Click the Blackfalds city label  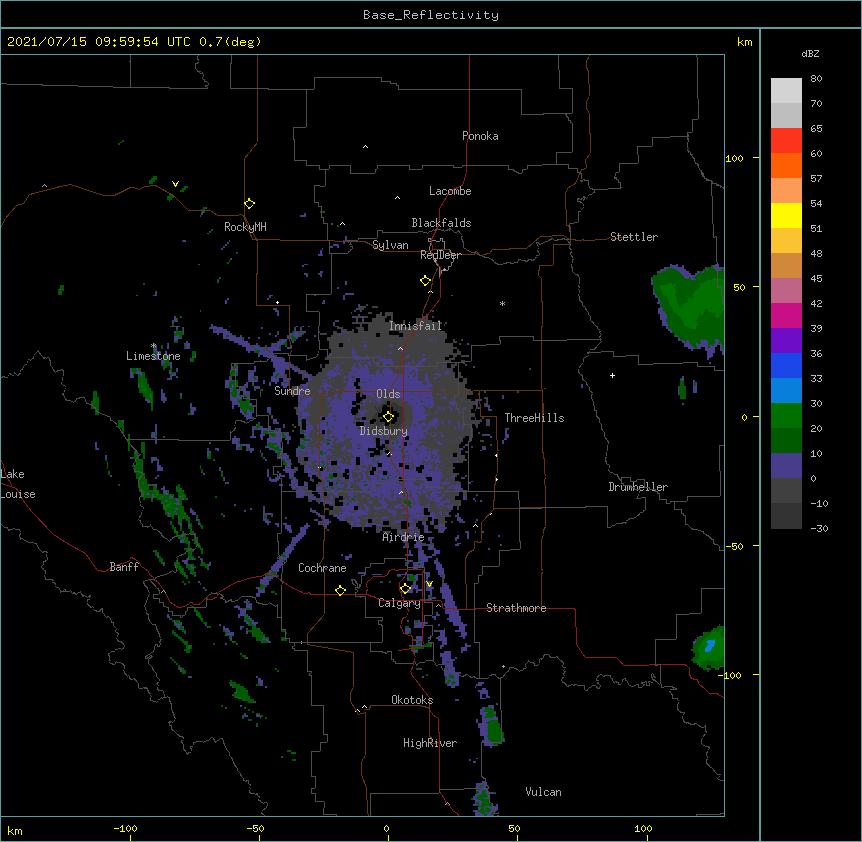(x=441, y=223)
